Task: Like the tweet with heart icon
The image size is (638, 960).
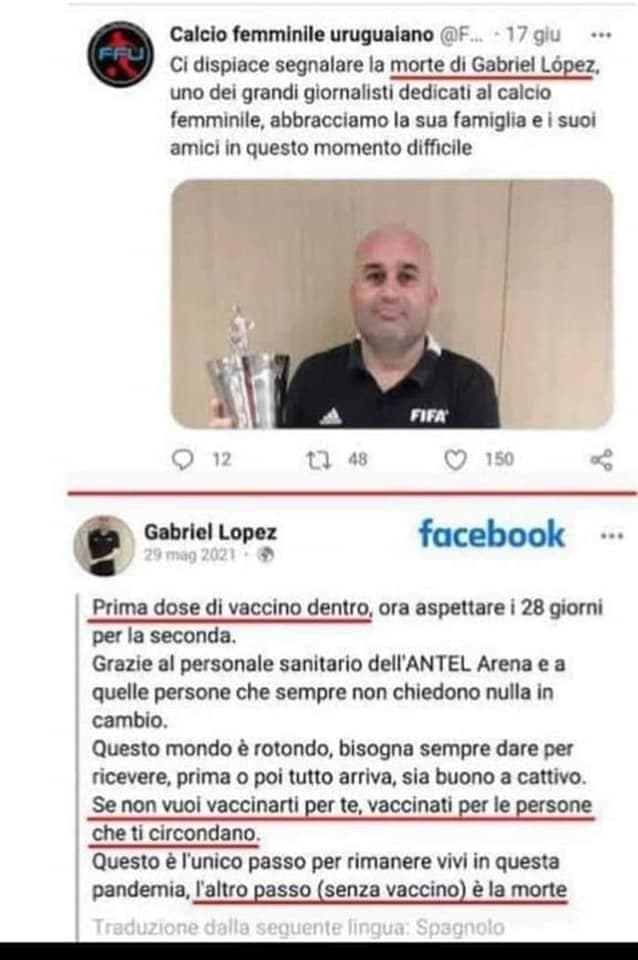Action: coord(455,460)
